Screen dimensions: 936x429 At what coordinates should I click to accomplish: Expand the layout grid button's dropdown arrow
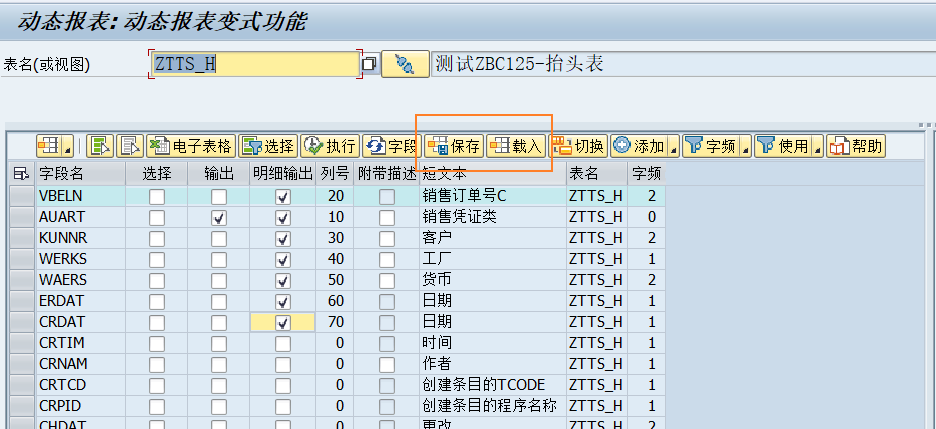[x=67, y=146]
